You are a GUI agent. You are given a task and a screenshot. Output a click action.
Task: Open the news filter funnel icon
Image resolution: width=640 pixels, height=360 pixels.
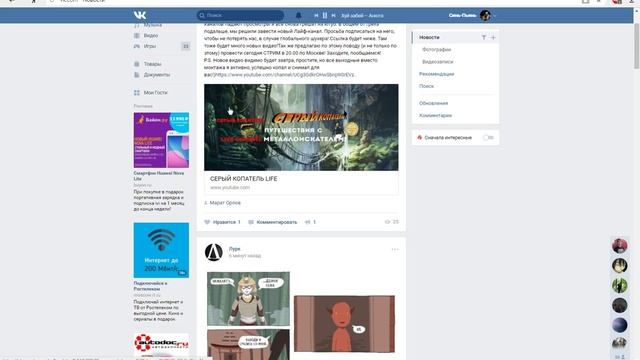click(484, 38)
